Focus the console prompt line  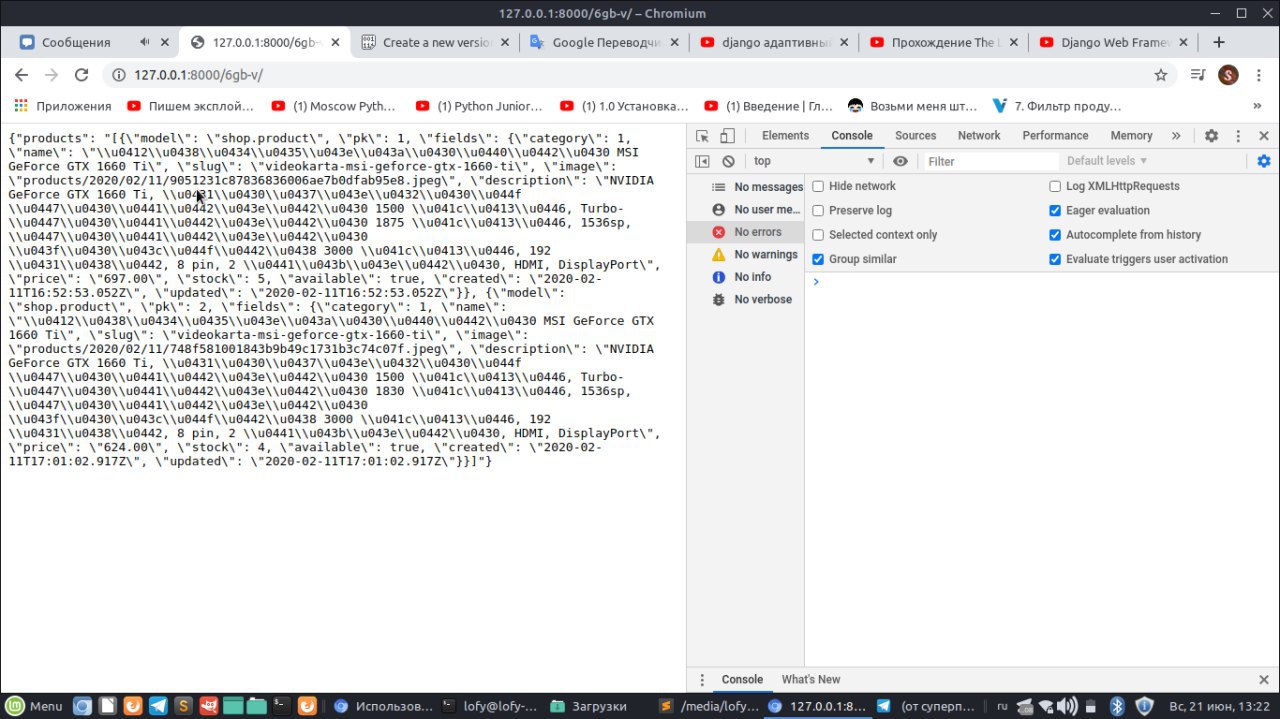[1042, 282]
